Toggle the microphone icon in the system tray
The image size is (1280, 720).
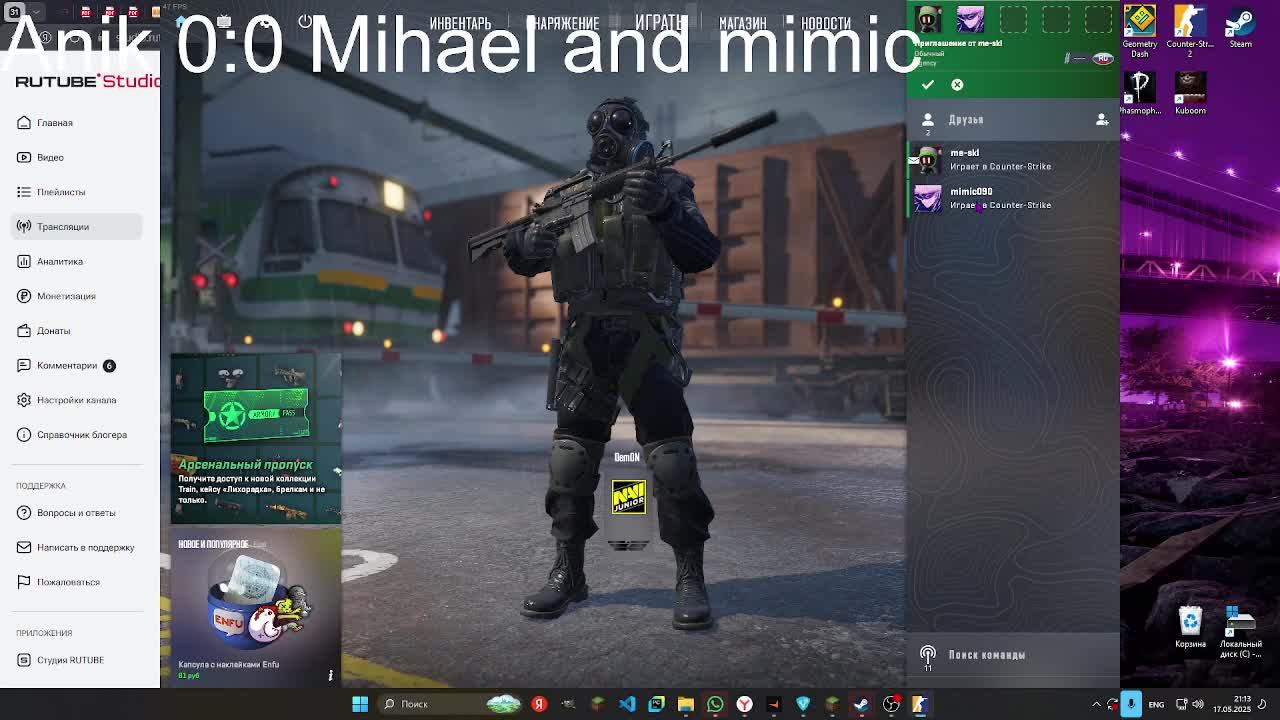[x=1131, y=704]
